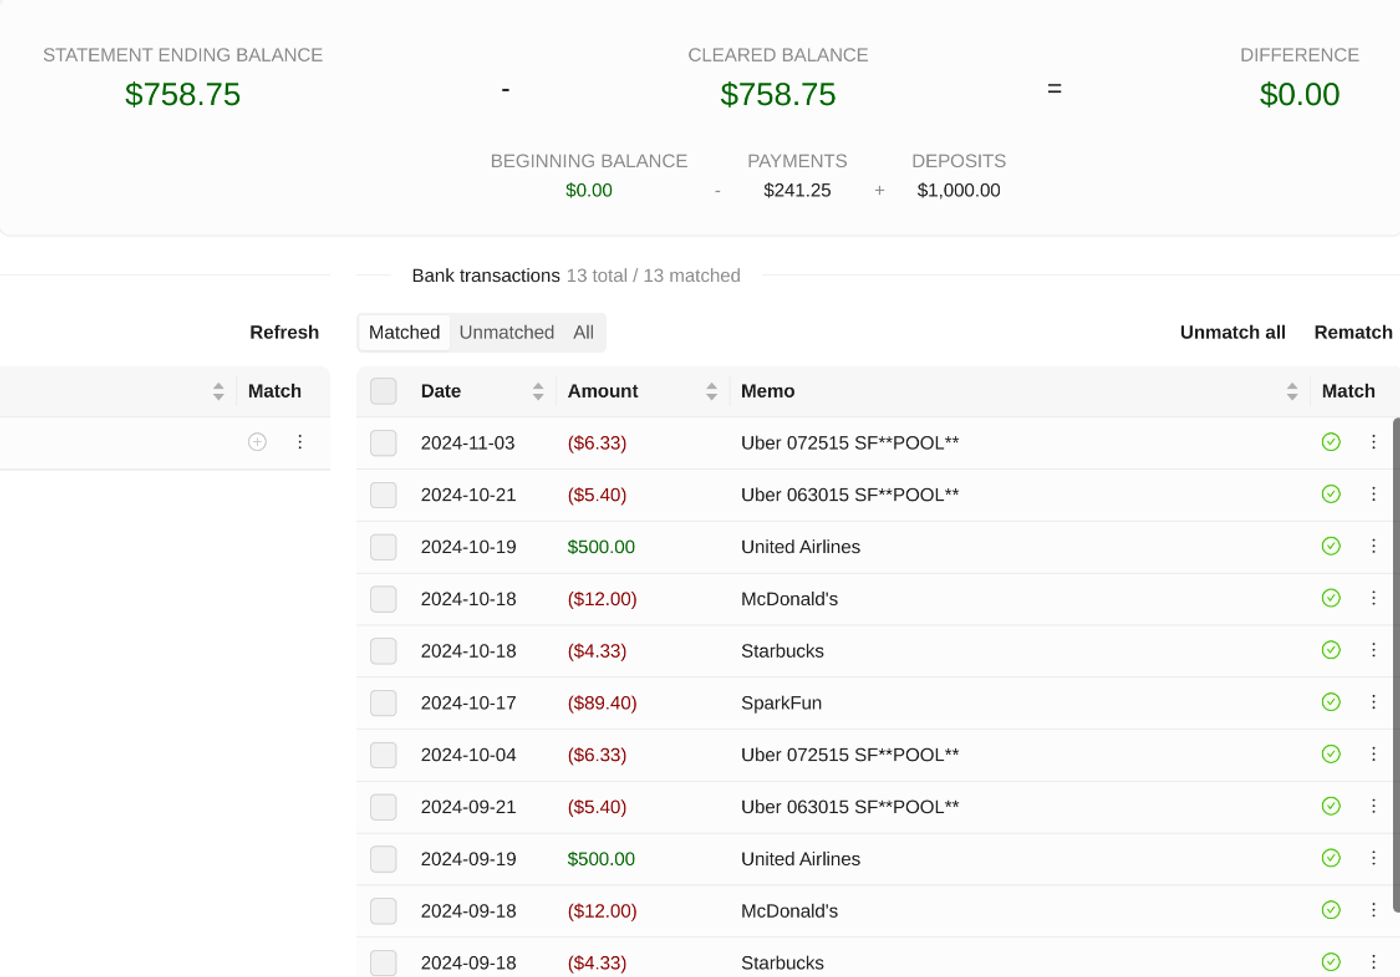1400x977 pixels.
Task: Switch to the Matched filter tab
Action: (x=404, y=332)
